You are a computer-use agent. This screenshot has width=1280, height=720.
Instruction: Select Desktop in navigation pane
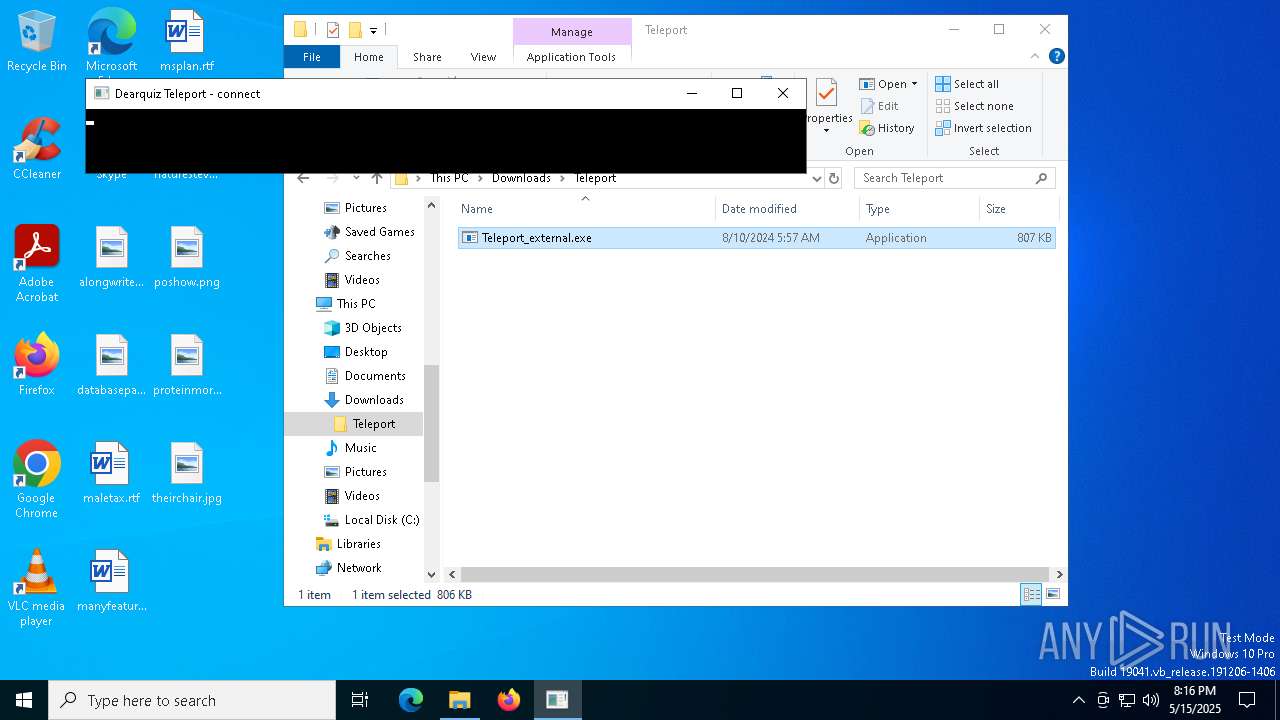[355, 352]
